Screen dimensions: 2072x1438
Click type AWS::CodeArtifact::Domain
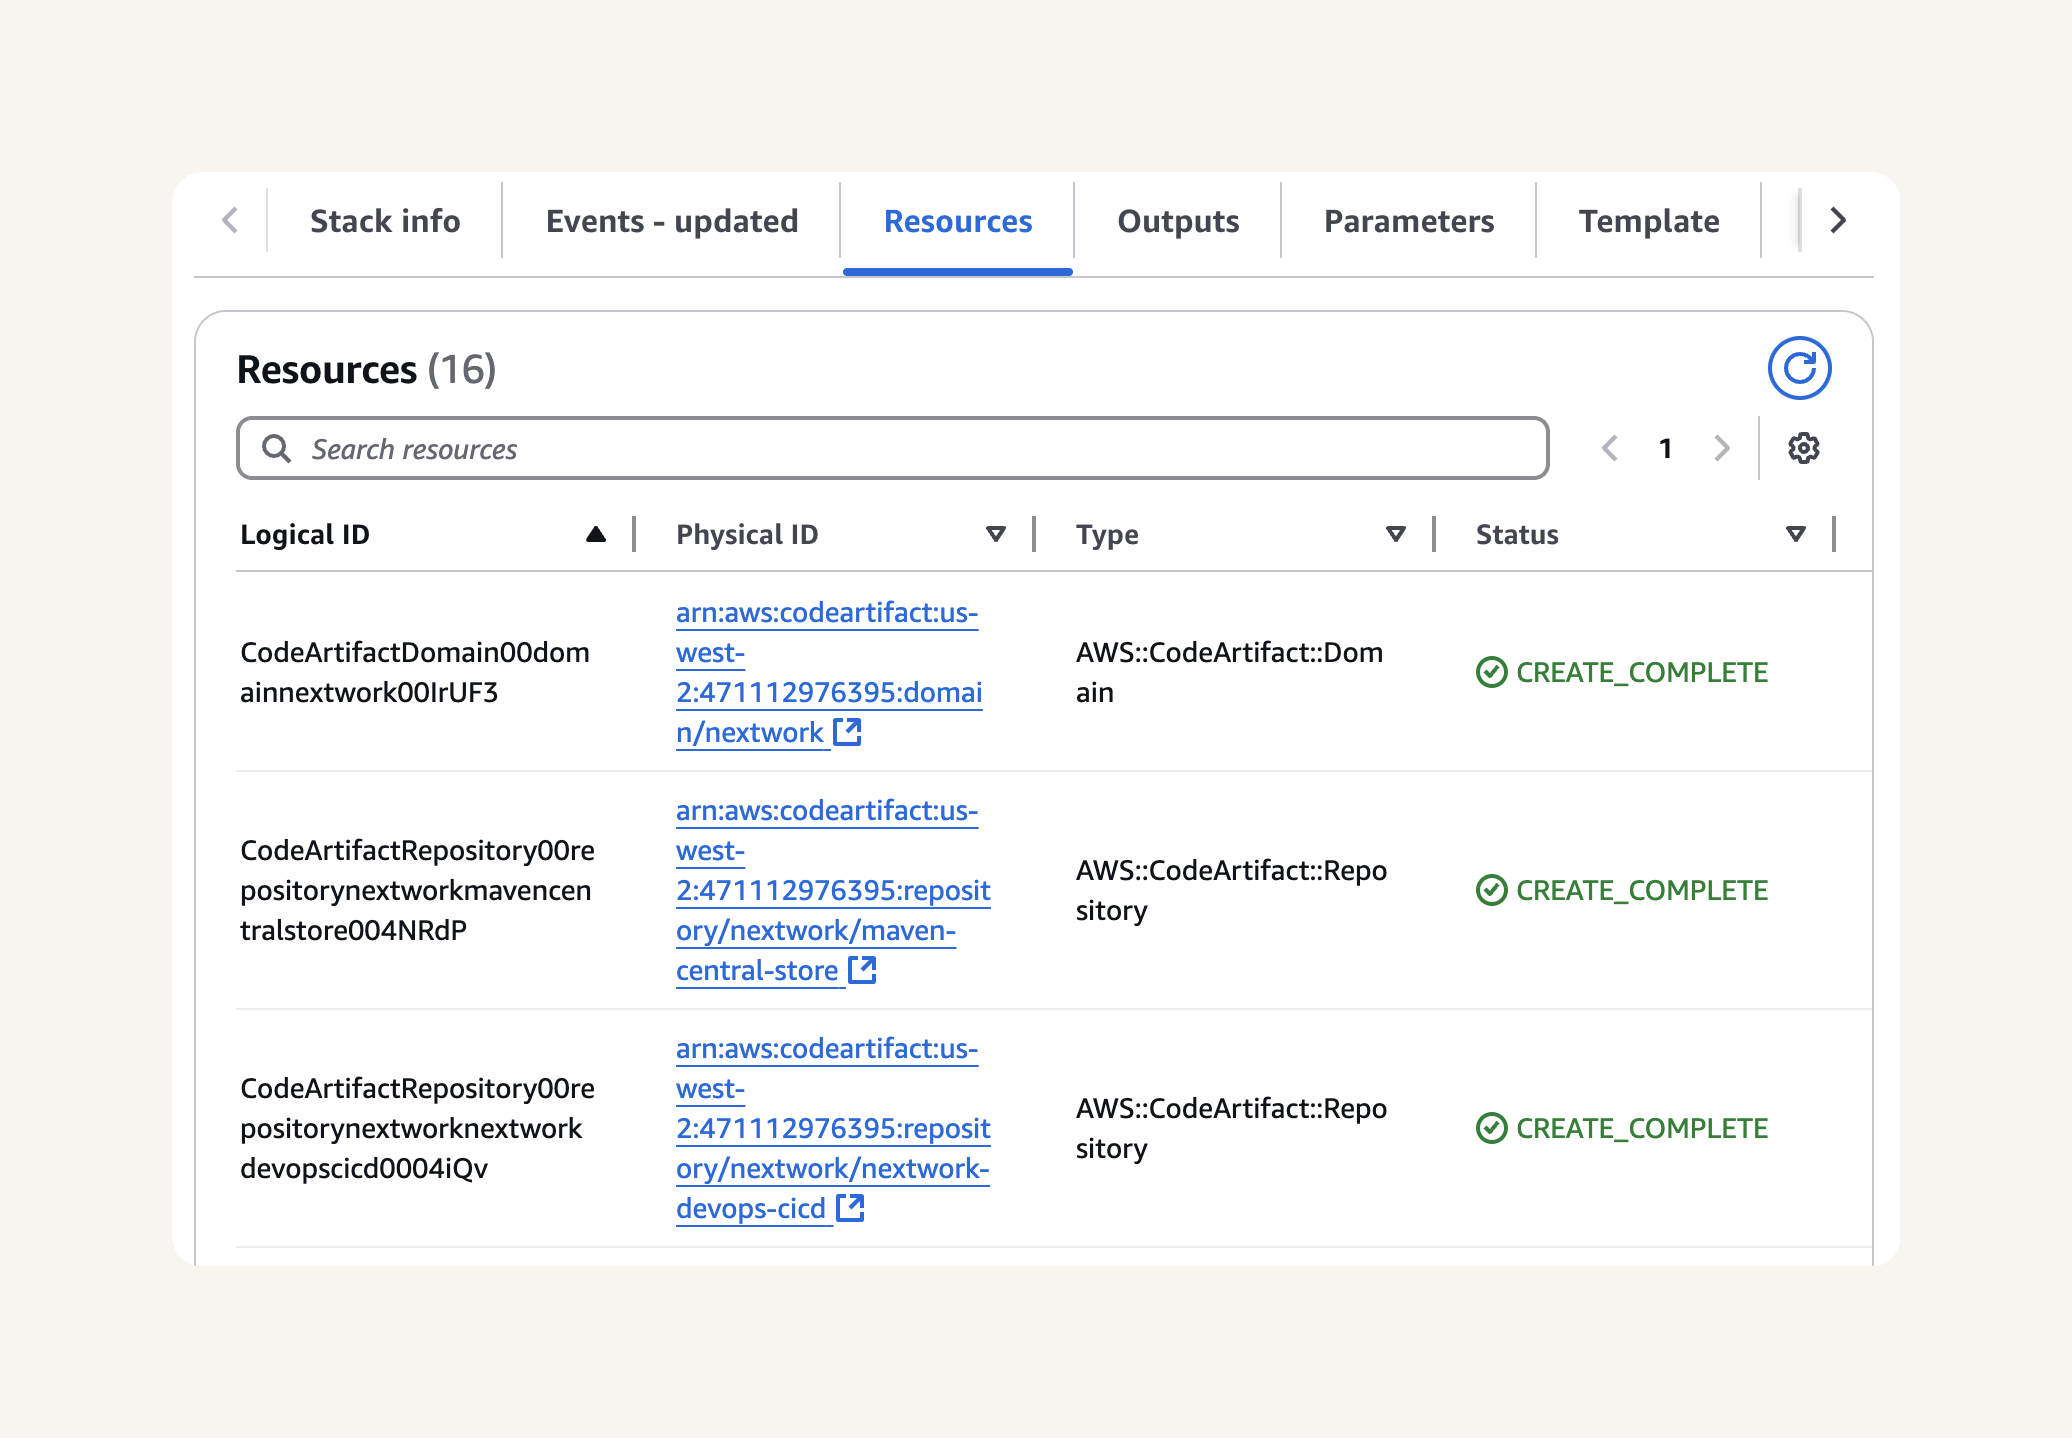pyautogui.click(x=1229, y=672)
